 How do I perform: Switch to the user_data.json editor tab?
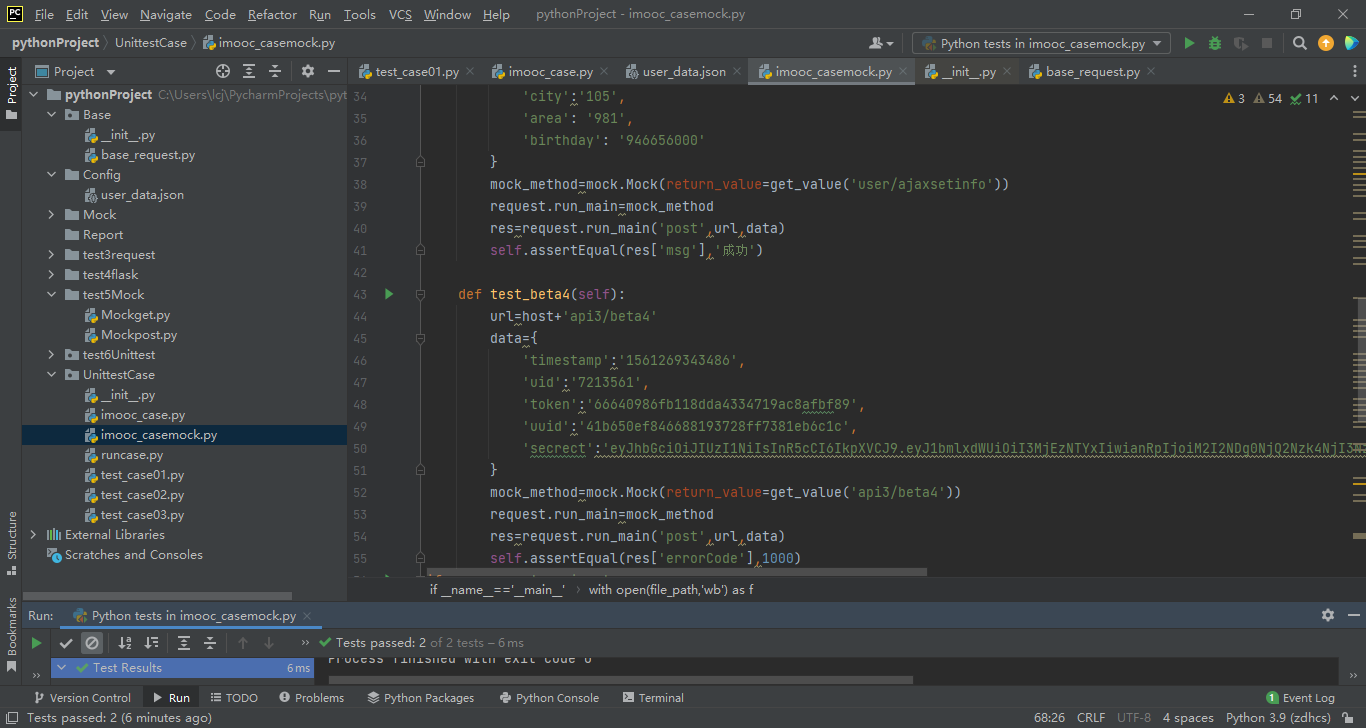click(x=685, y=71)
